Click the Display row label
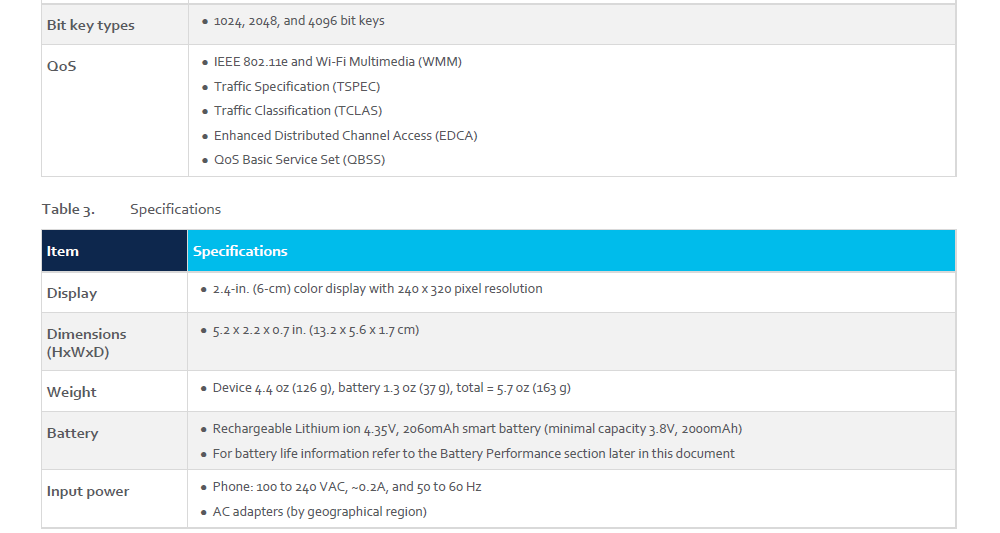 click(72, 293)
